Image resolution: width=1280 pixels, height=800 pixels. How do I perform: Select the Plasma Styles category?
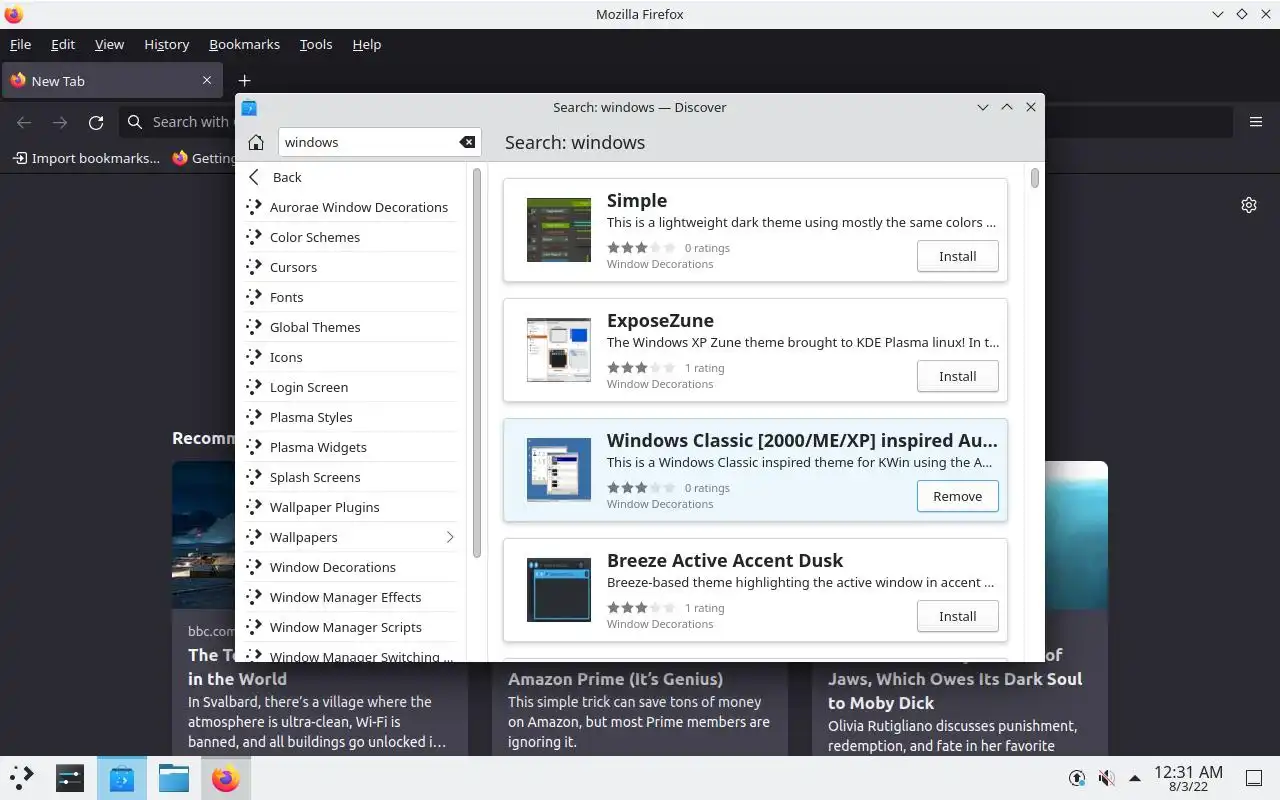pos(351,417)
